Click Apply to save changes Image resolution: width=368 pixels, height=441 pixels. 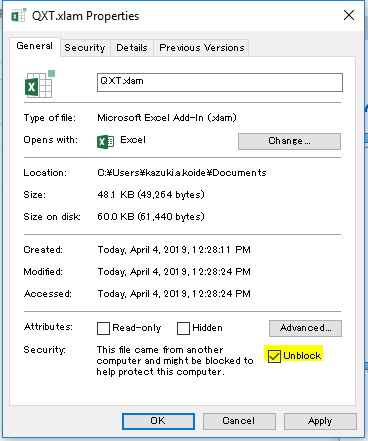point(320,421)
